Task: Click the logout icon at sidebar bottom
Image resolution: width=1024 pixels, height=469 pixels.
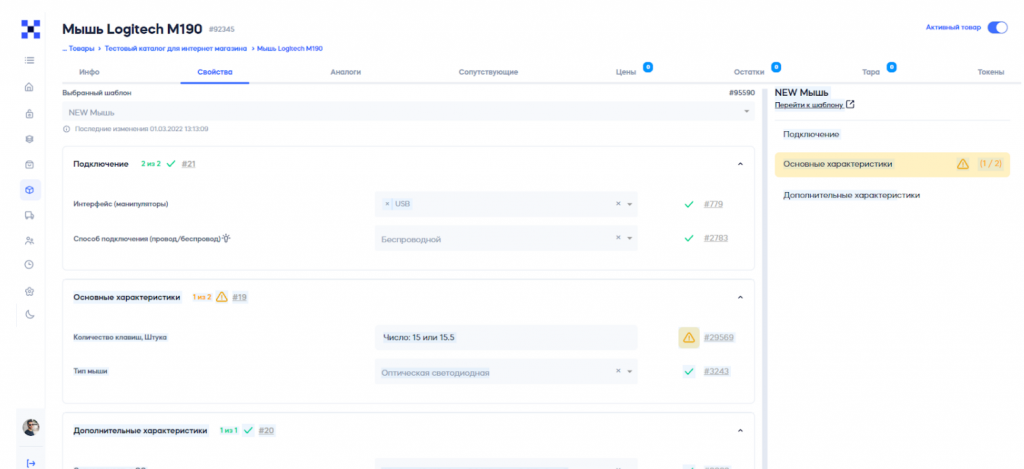Action: tap(30, 462)
